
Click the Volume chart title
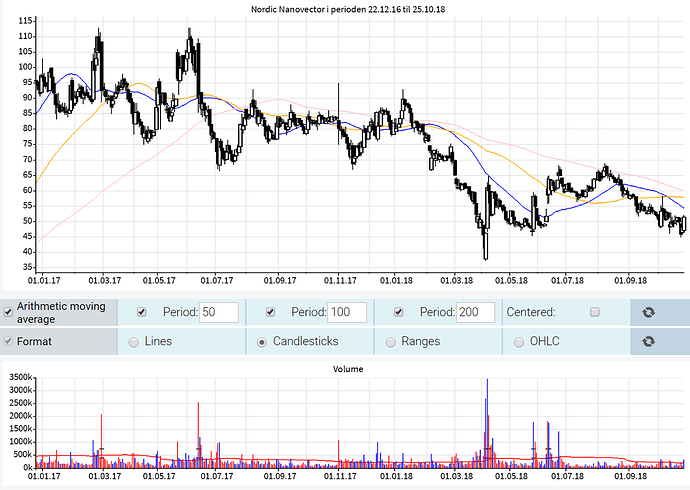tap(348, 369)
